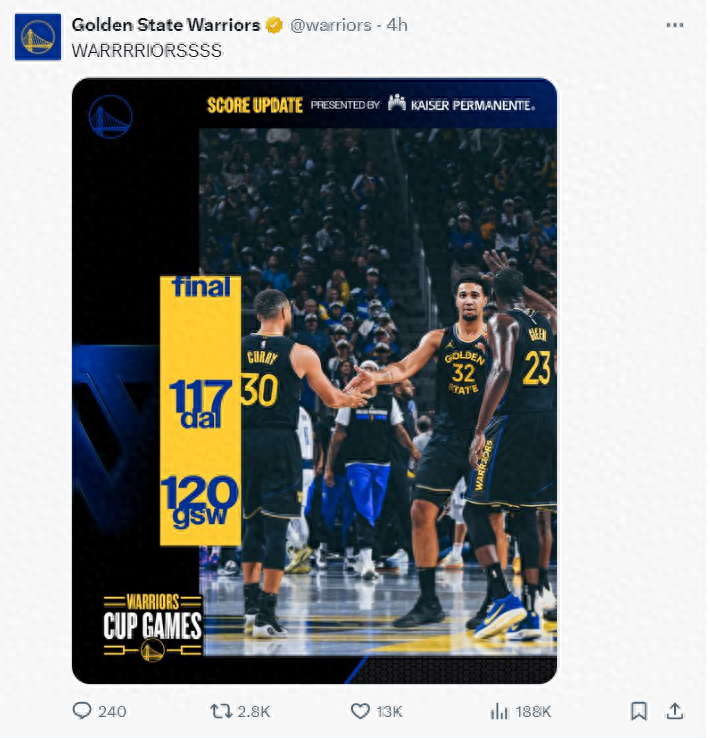Open the Warriors profile avatar
710x738 pixels.
pos(38,37)
